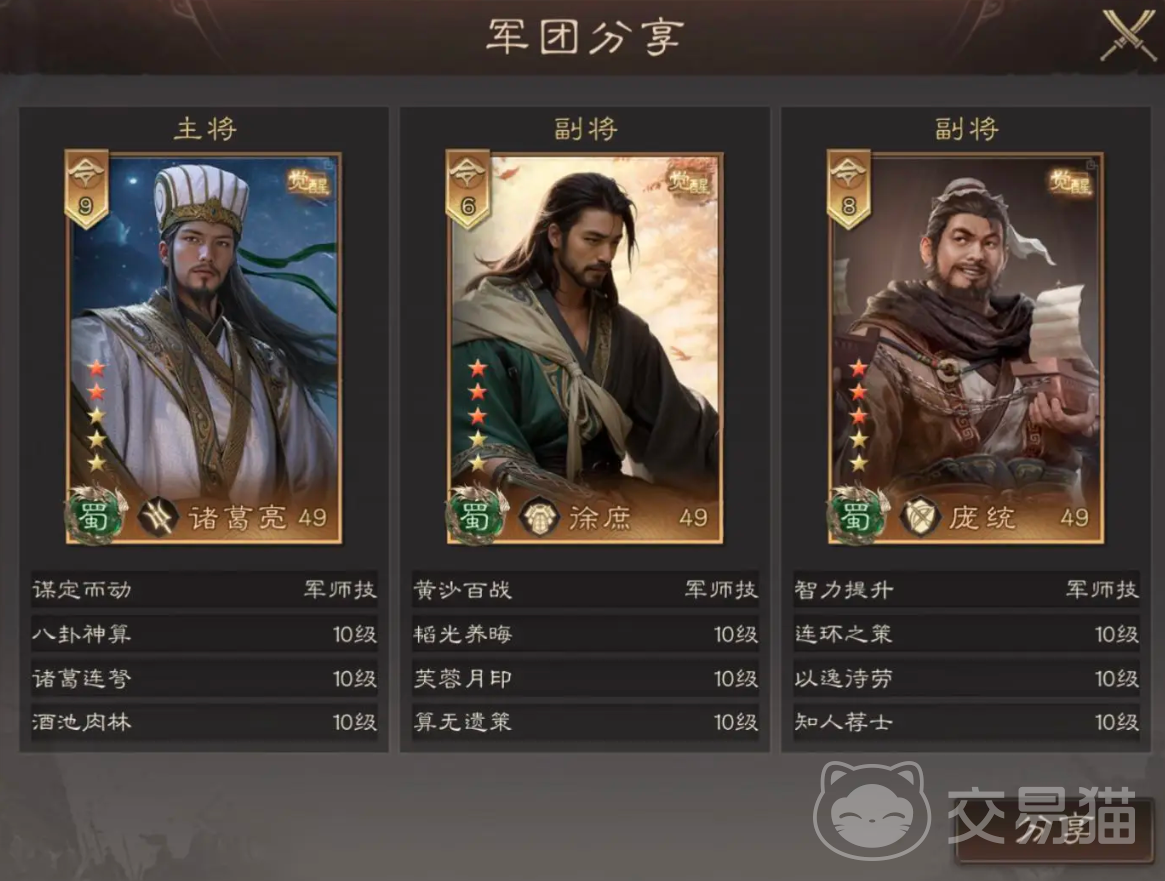Open the 庞统 general portrait card
The image size is (1165, 881).
tap(966, 348)
